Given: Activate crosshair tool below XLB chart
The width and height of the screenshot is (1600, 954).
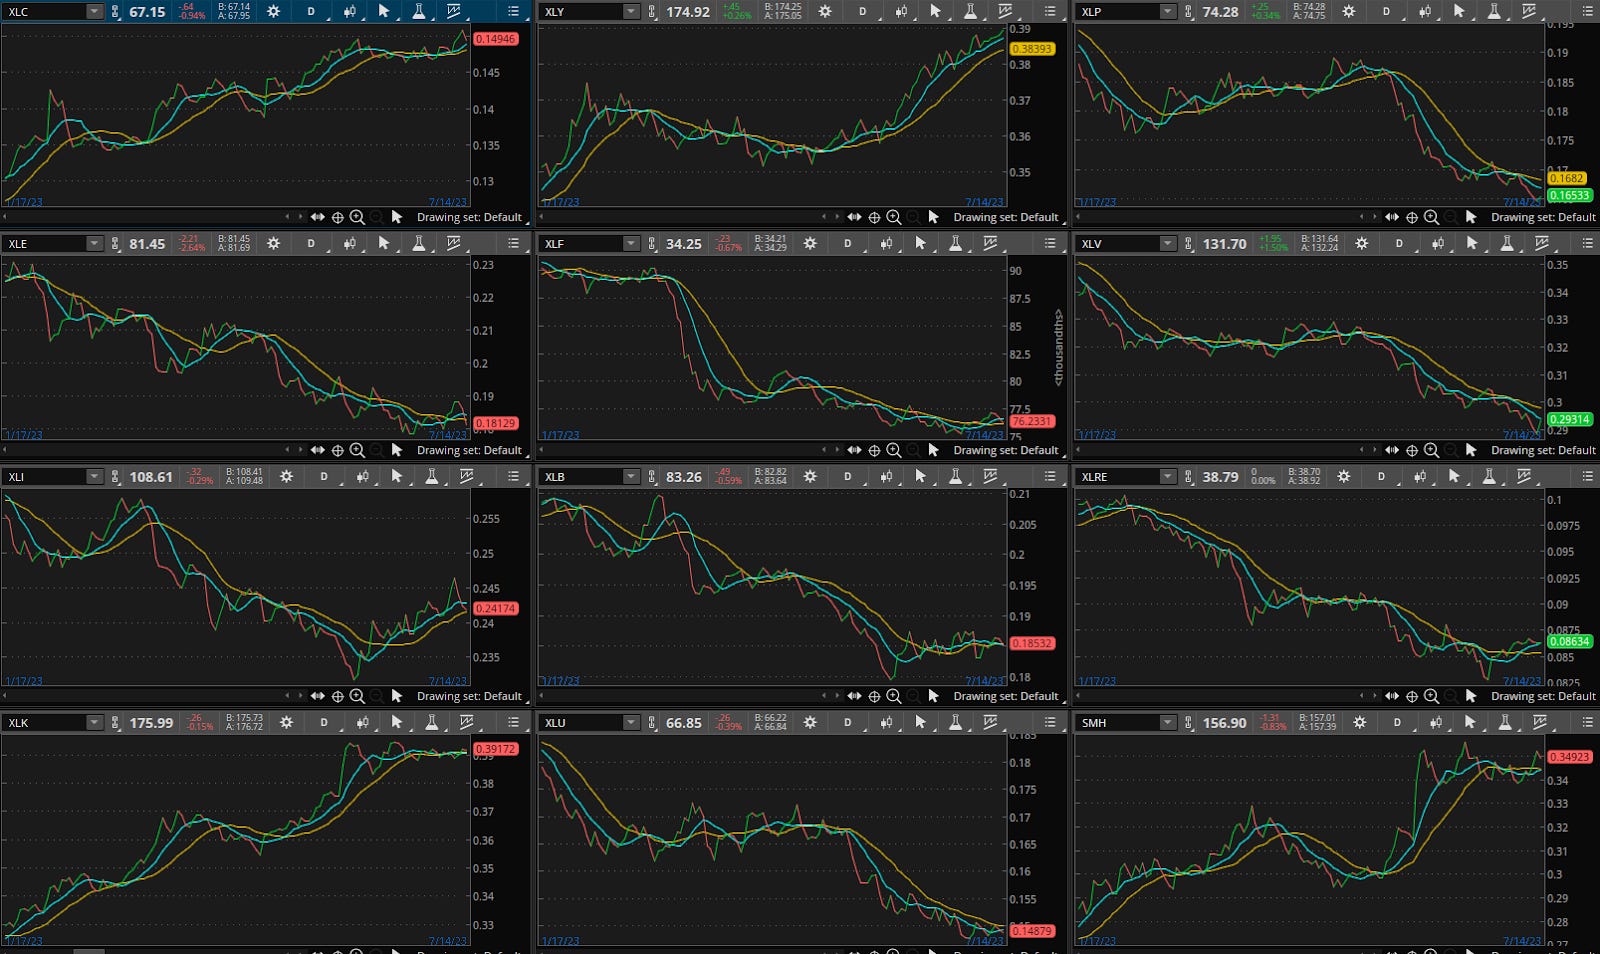Looking at the screenshot, I should coord(875,696).
